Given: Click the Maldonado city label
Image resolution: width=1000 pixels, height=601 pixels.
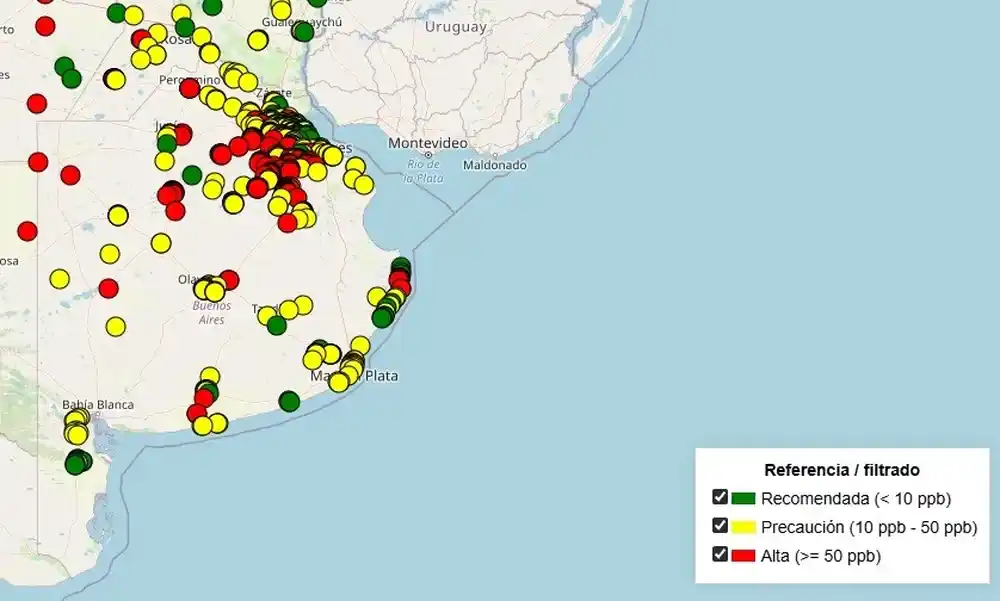Looking at the screenshot, I should [496, 166].
